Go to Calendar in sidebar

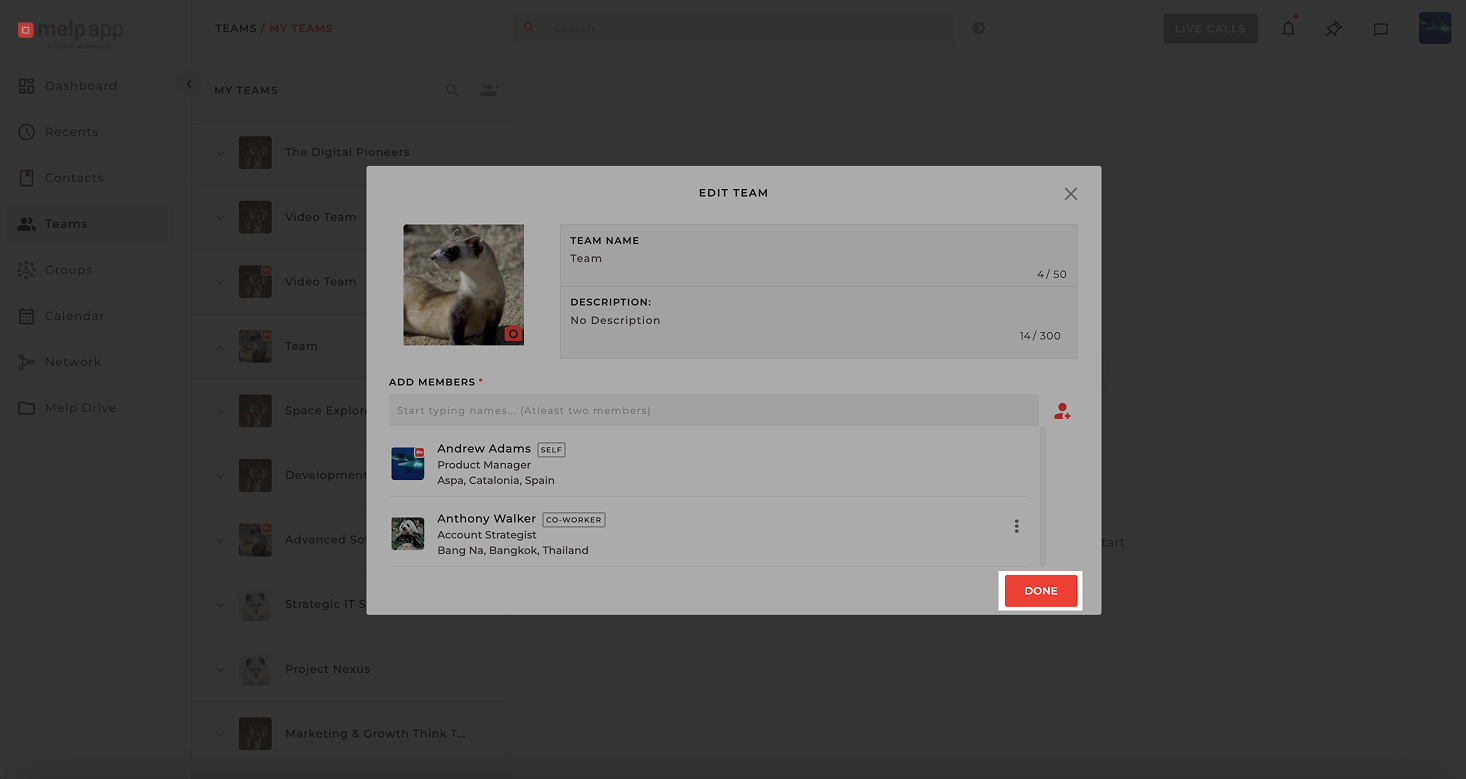(x=74, y=316)
